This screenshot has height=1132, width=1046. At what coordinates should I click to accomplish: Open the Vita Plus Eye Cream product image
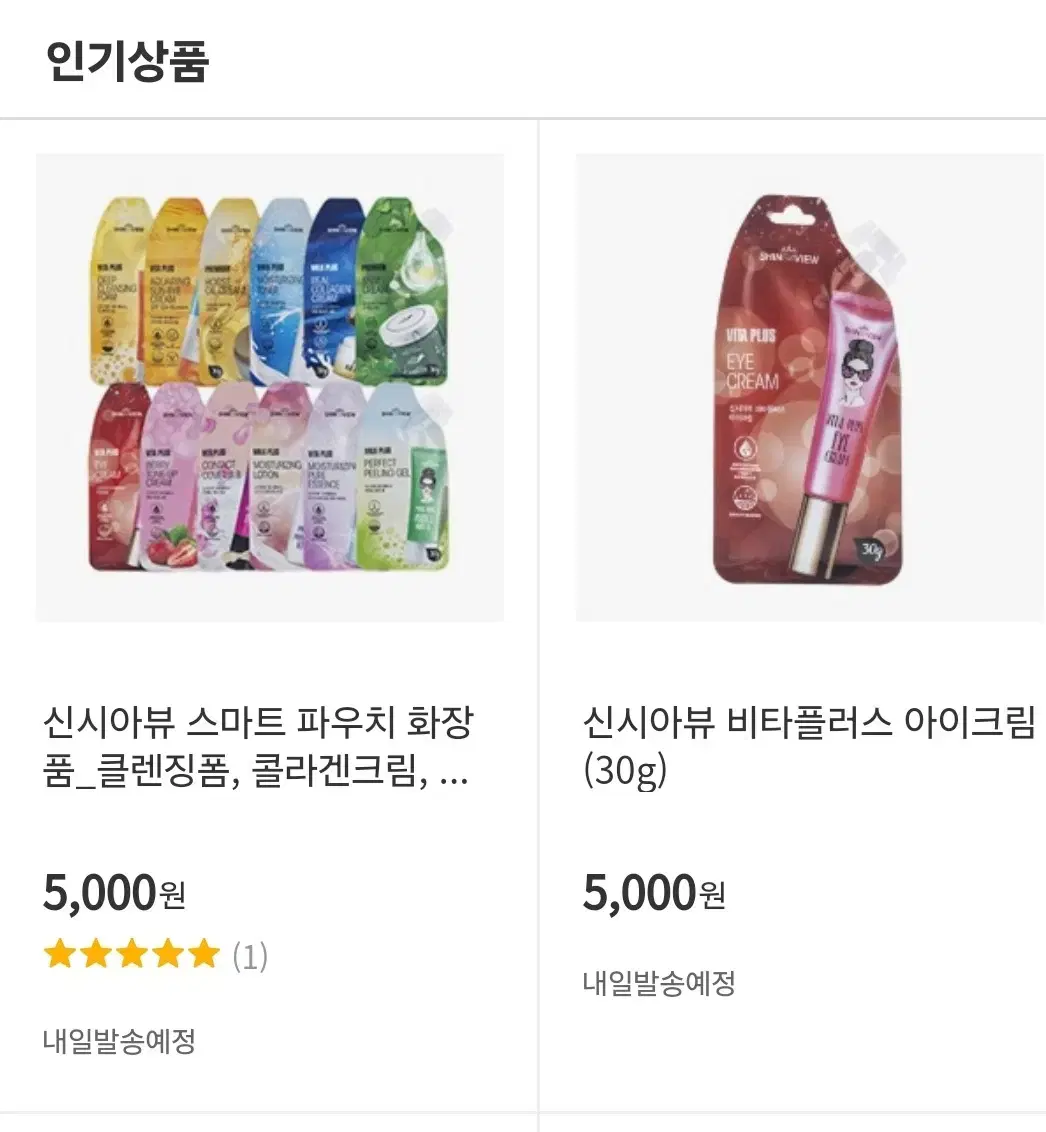(x=810, y=387)
